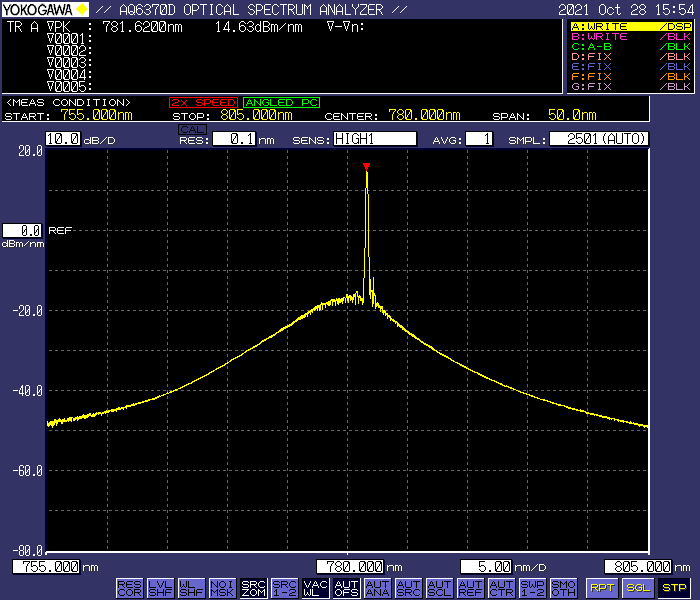Click peak wavelength 781.6200nm readout
Image resolution: width=700 pixels, height=600 pixels.
point(142,27)
